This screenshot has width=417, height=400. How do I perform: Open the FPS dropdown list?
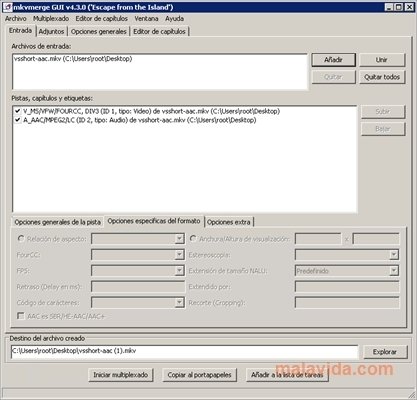pos(179,271)
